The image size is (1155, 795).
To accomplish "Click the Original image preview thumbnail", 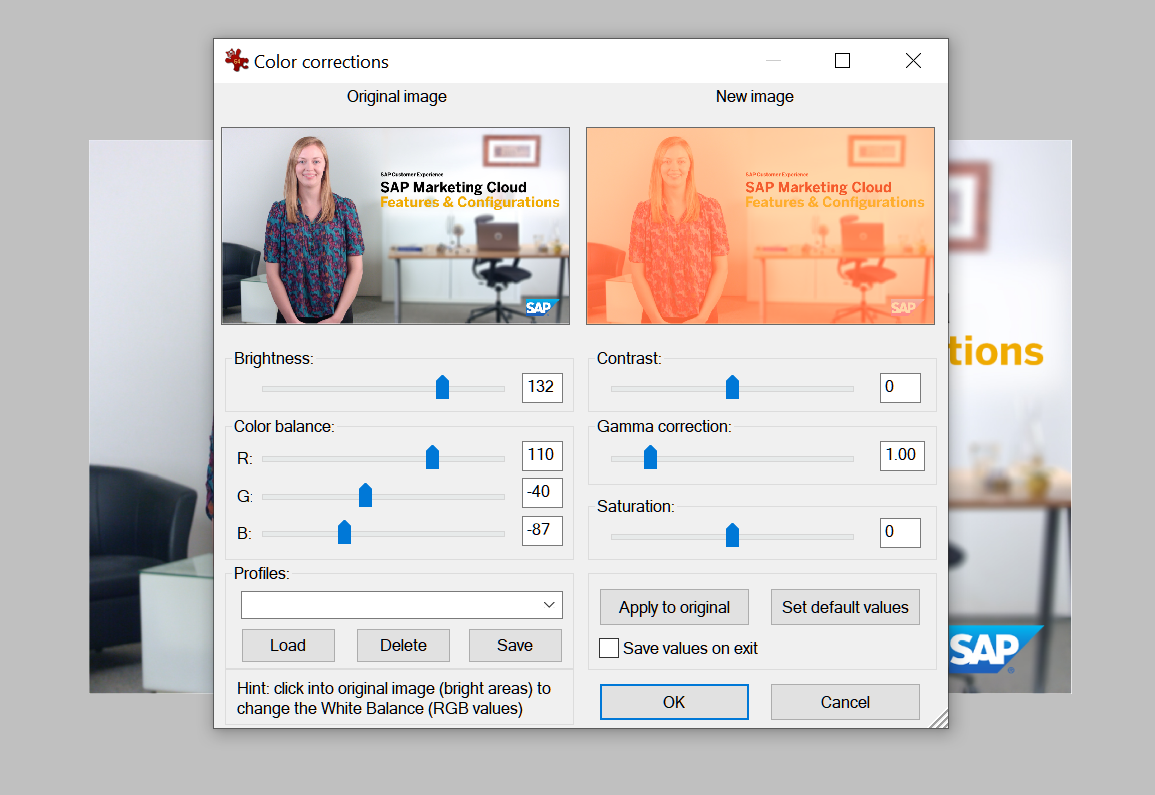I will [396, 225].
